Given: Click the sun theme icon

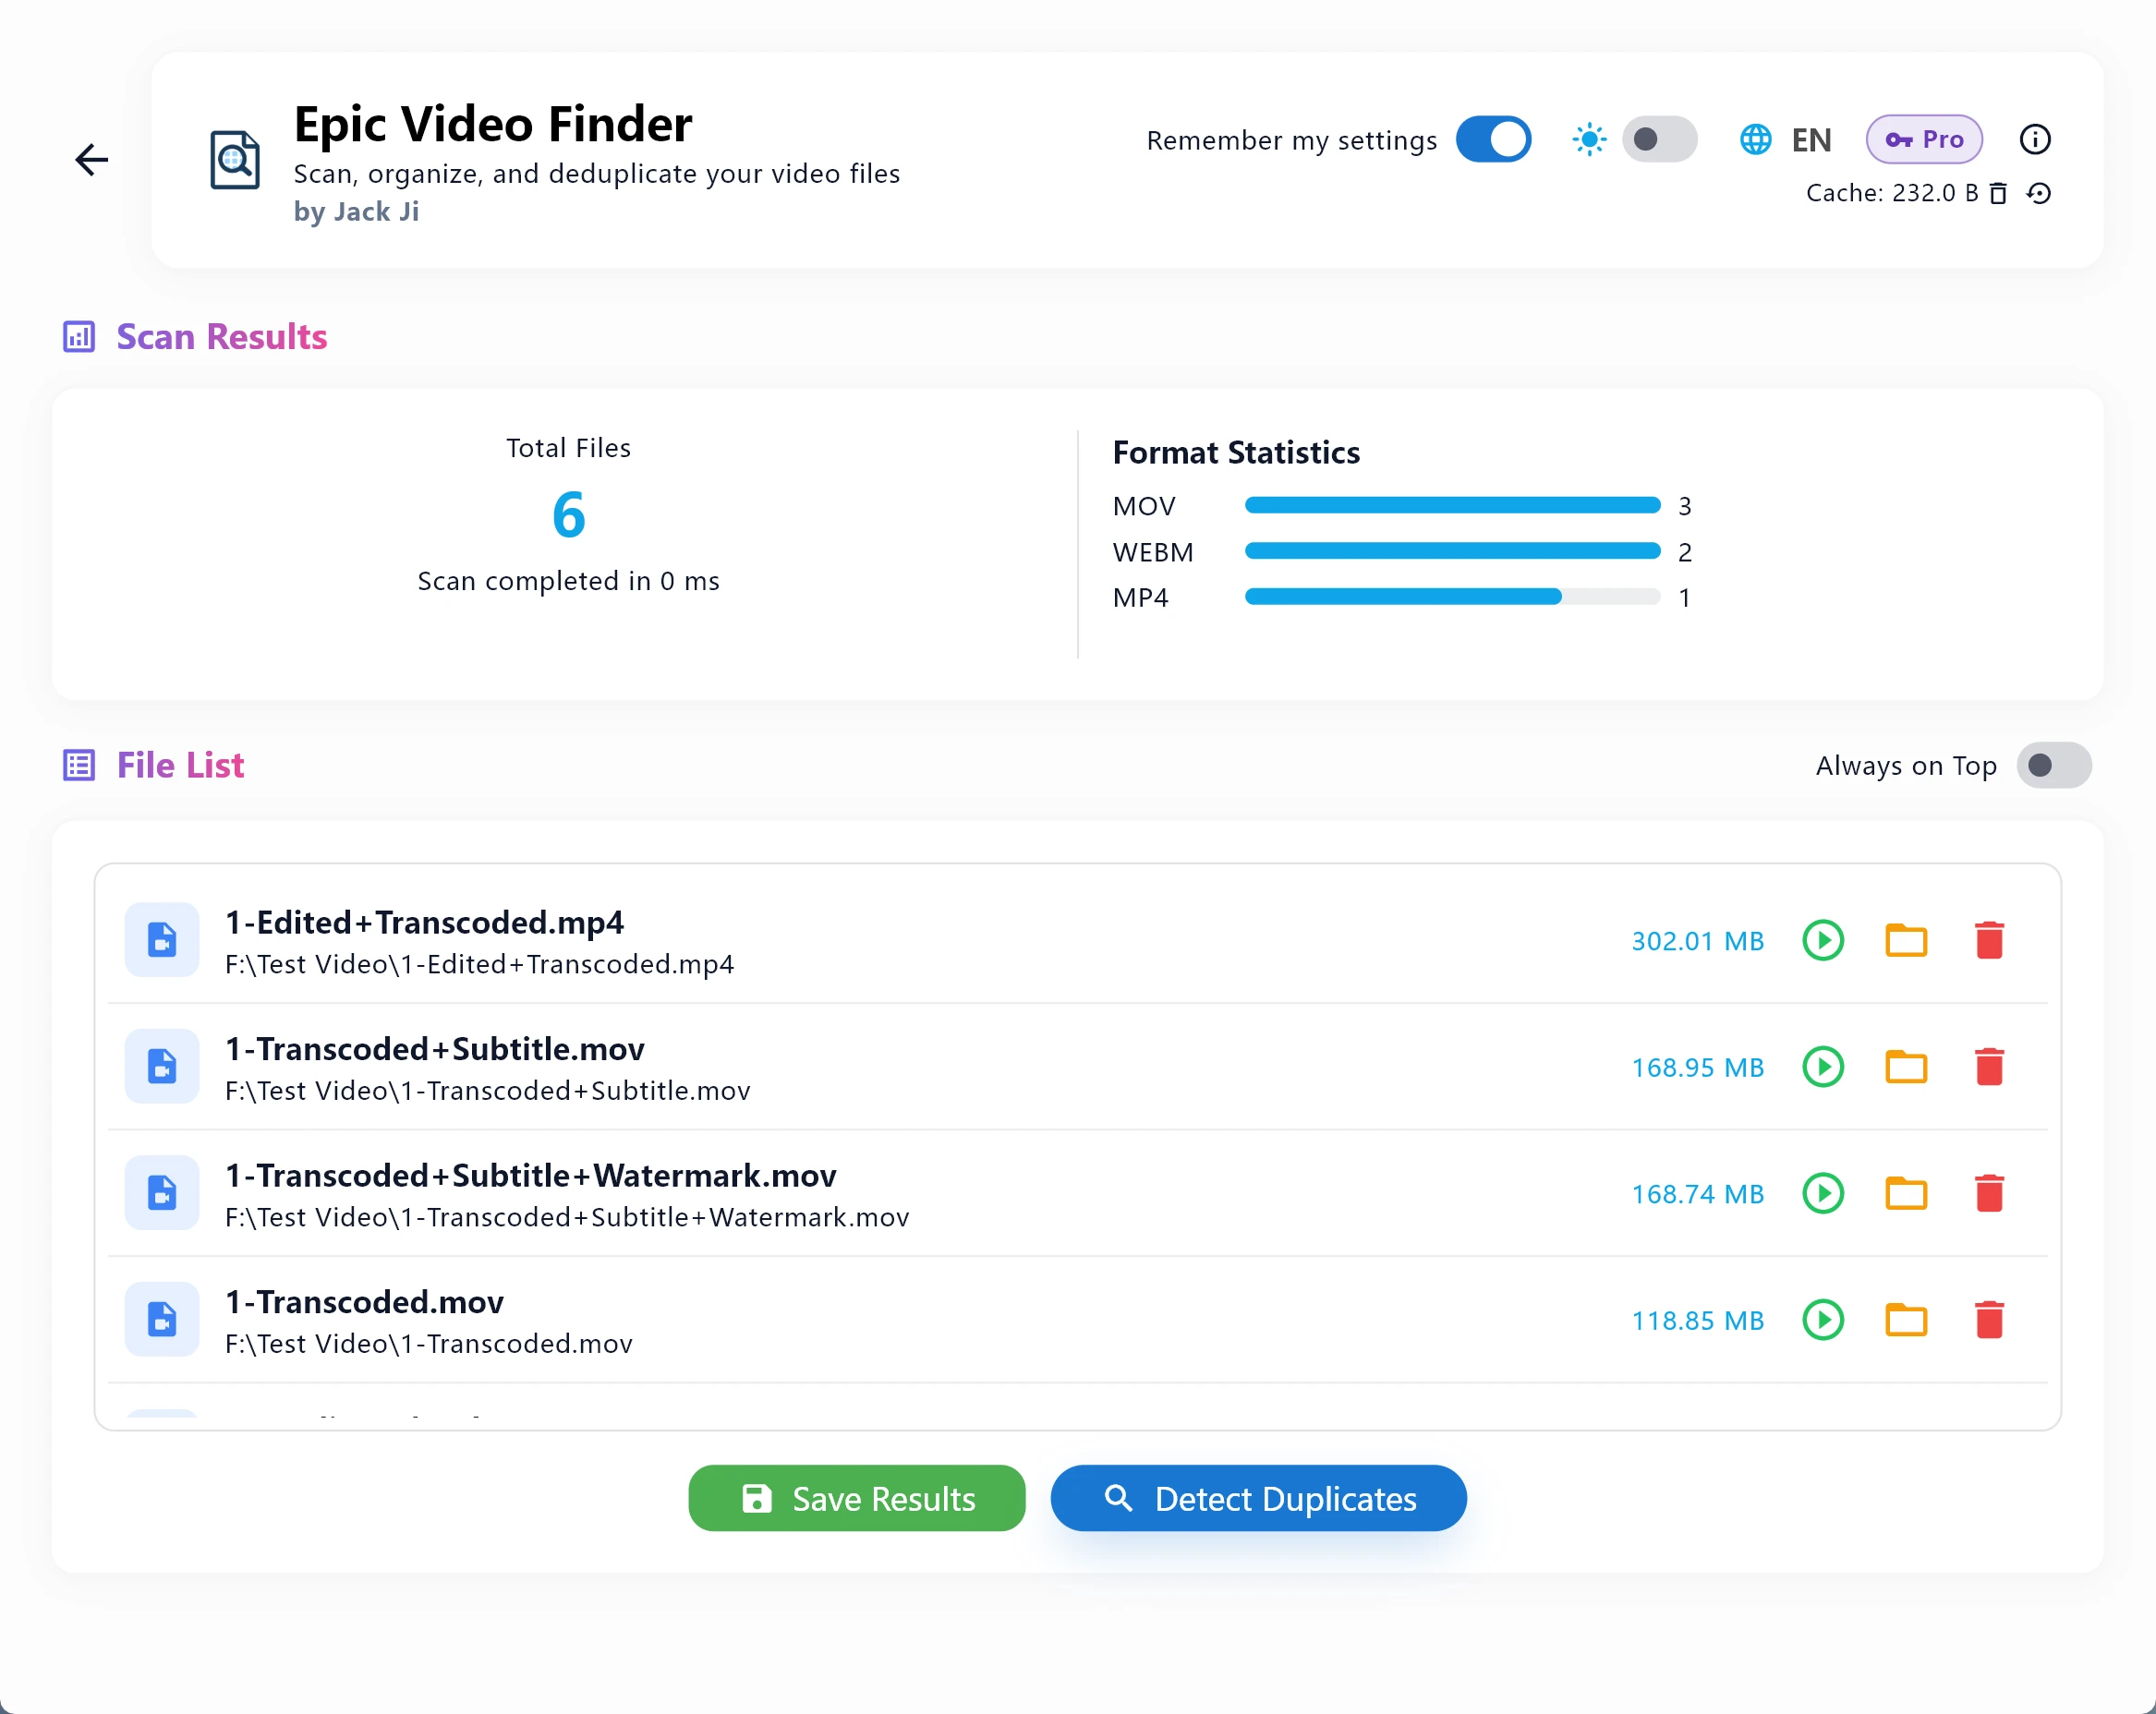Looking at the screenshot, I should (1589, 139).
